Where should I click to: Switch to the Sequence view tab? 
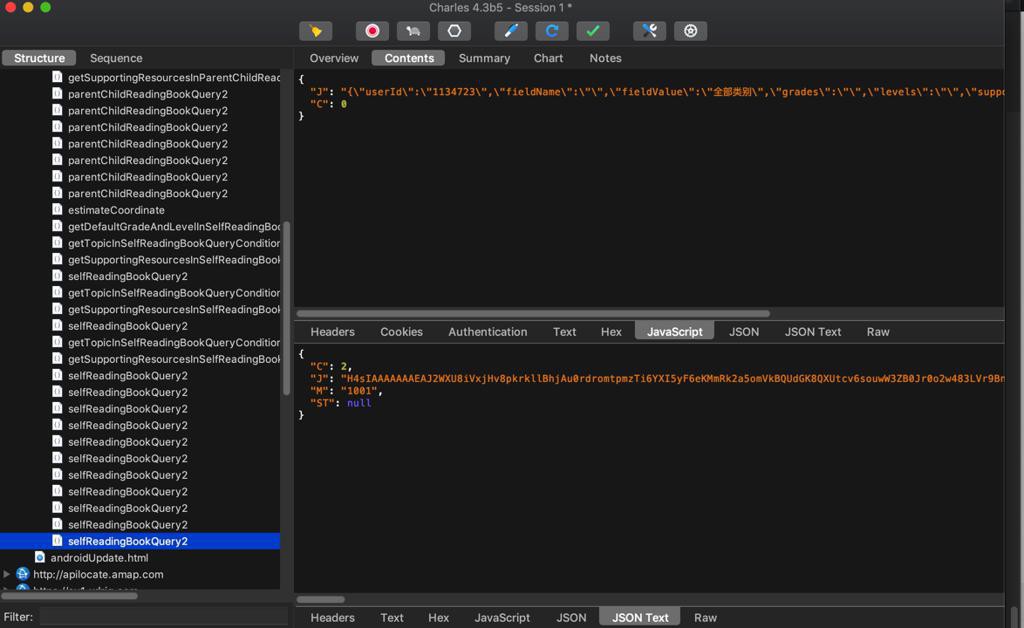(116, 58)
